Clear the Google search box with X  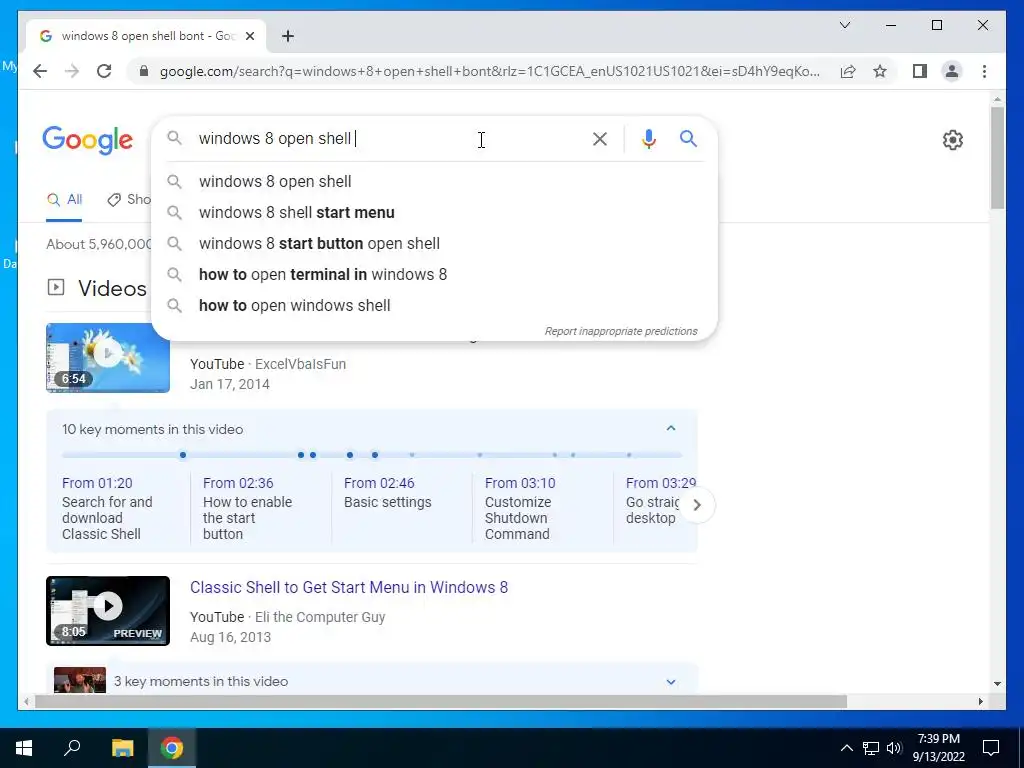pyautogui.click(x=600, y=139)
